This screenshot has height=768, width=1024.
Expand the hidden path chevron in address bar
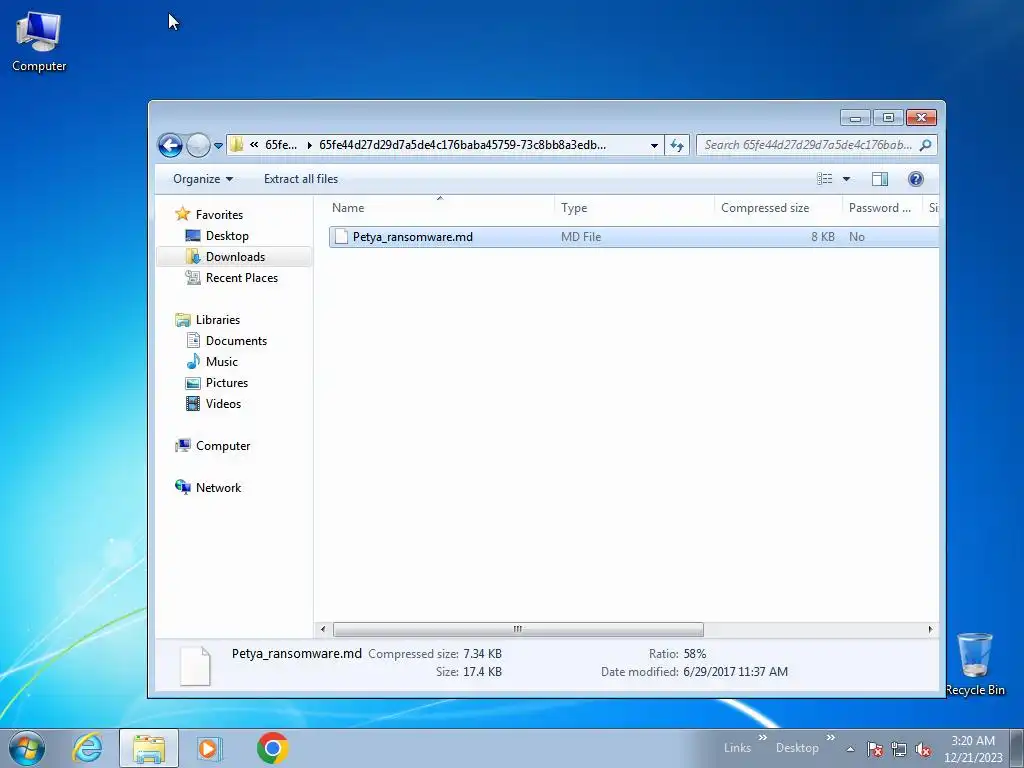point(254,145)
